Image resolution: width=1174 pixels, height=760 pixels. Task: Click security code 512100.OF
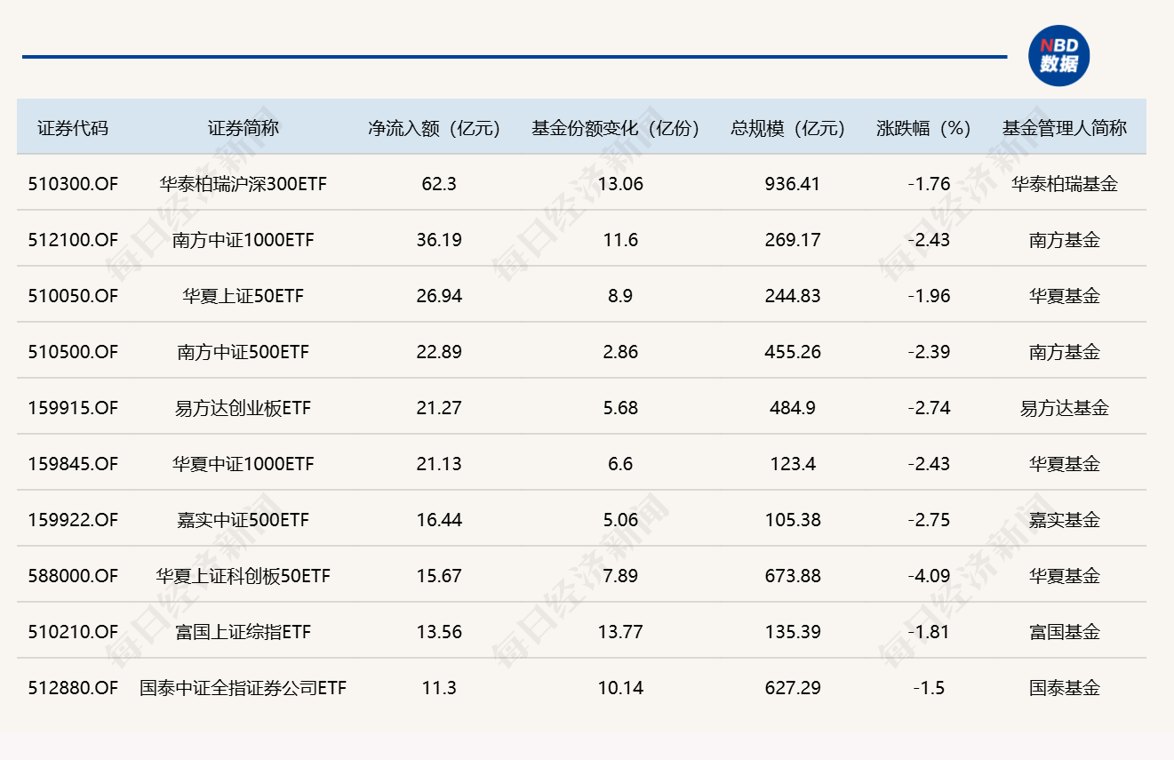(73, 240)
